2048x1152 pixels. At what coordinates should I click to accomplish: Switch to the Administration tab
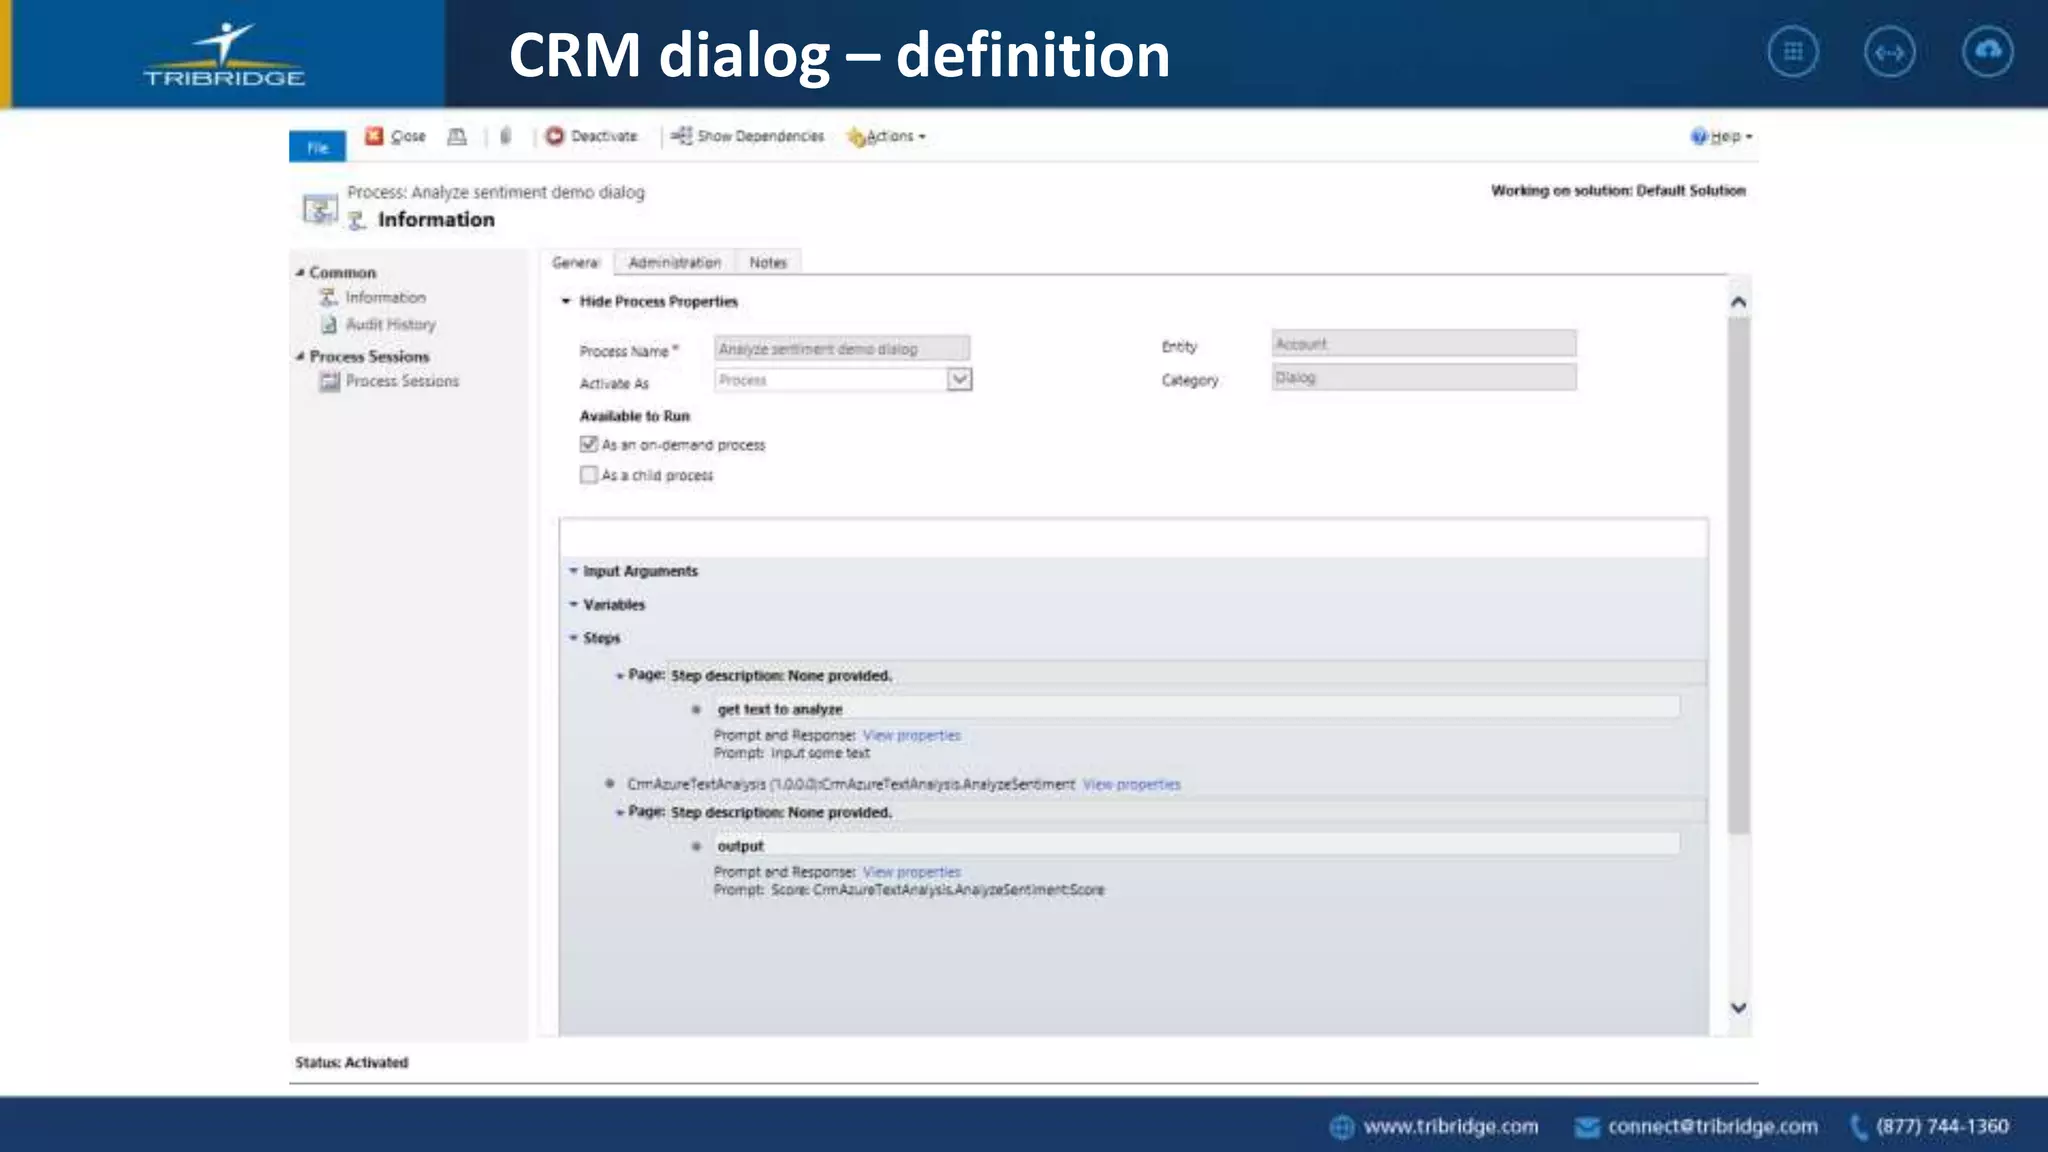674,262
